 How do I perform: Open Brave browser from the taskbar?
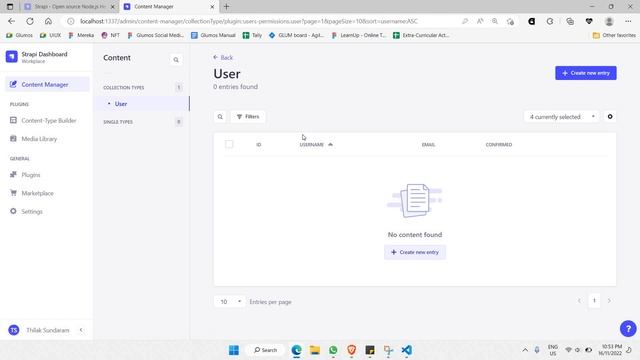pos(351,350)
